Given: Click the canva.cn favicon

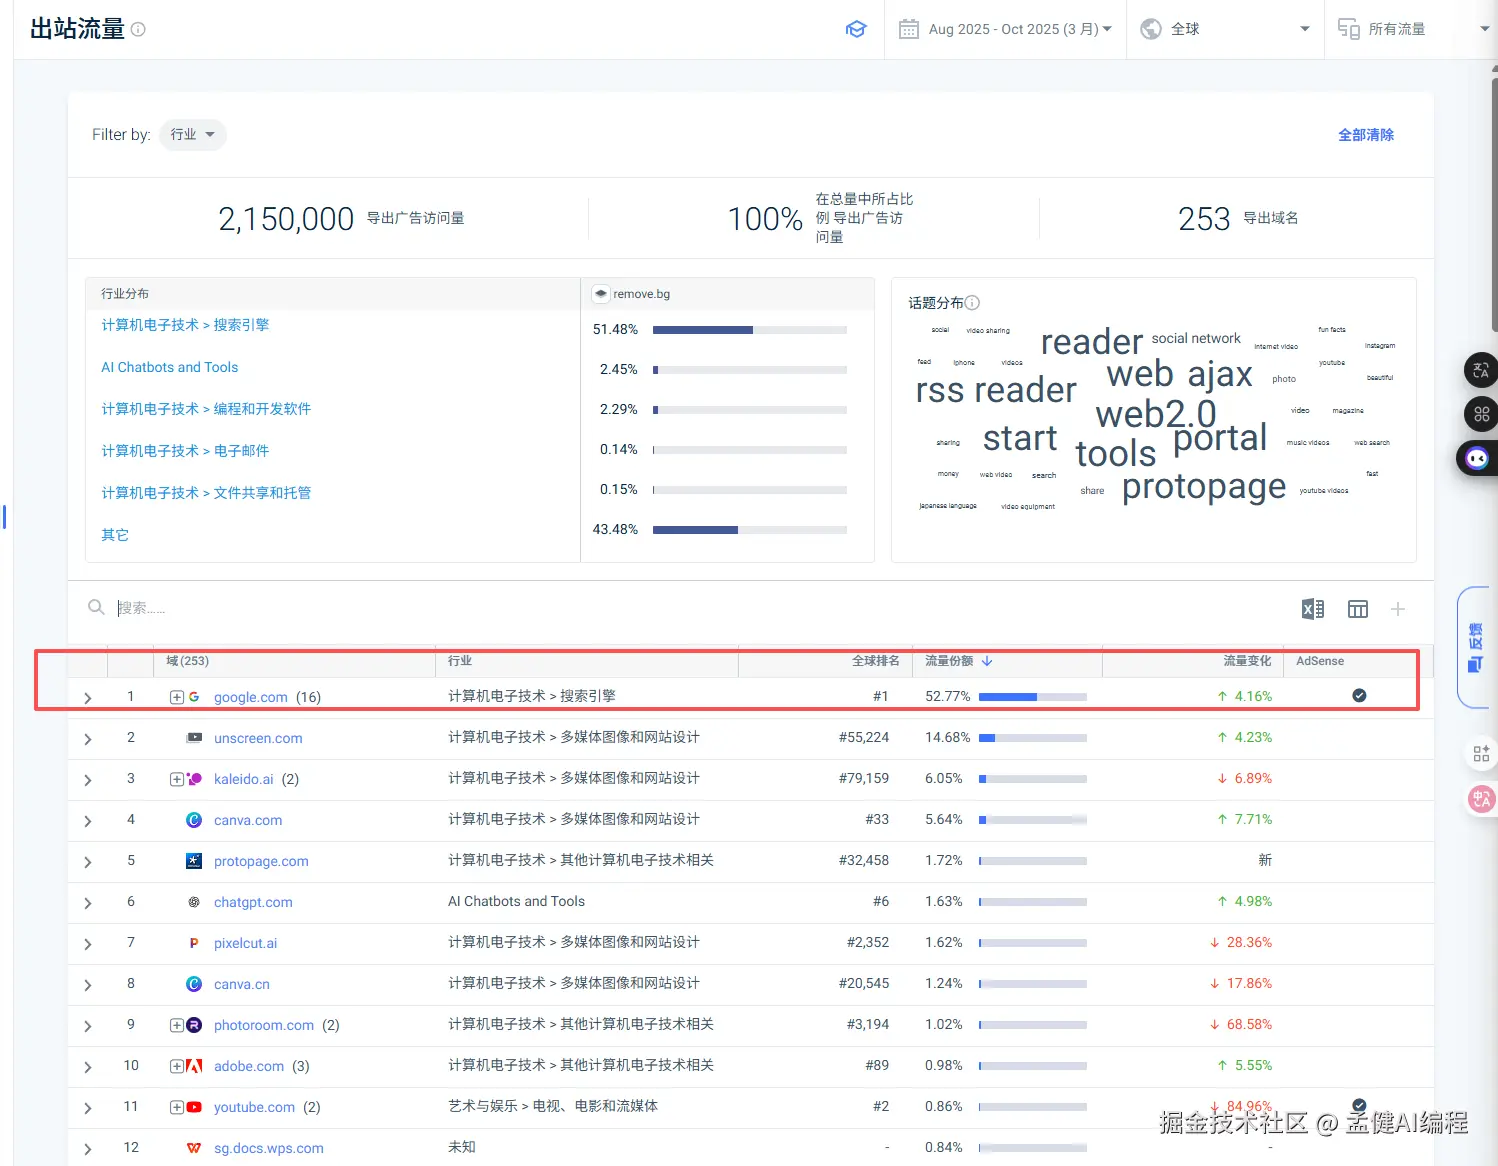Looking at the screenshot, I should 194,984.
